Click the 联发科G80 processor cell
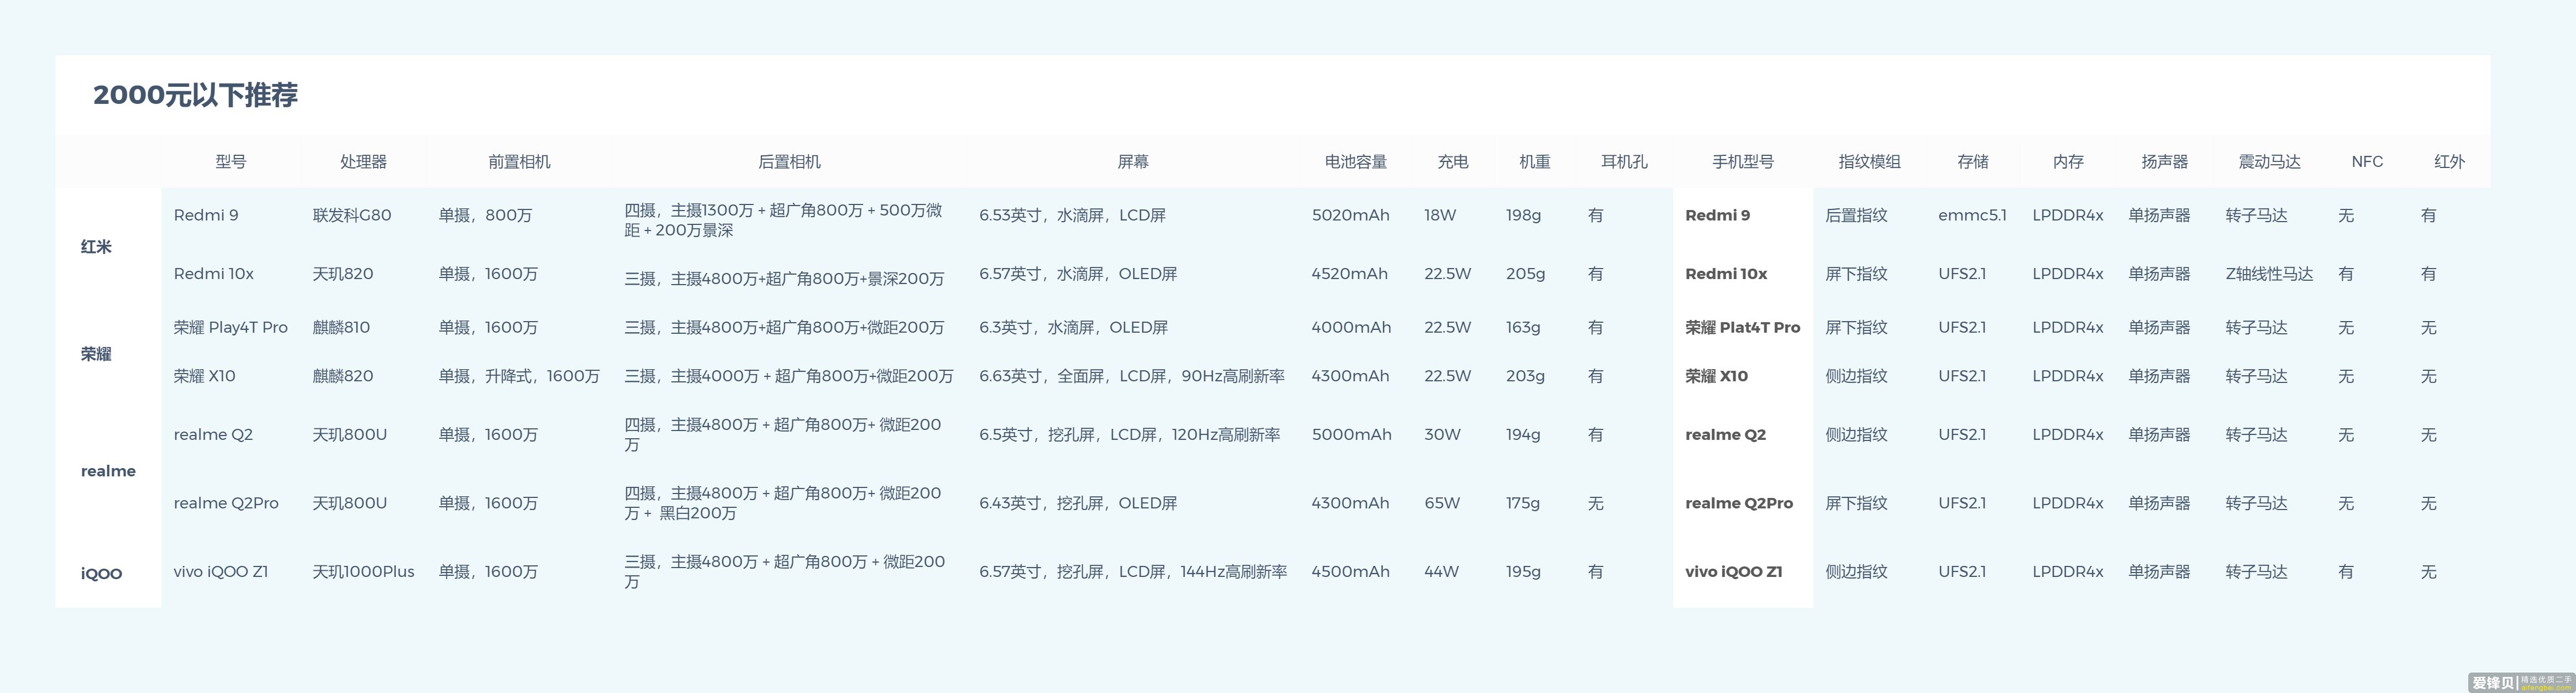Screen dimensions: 2576x693 [x=352, y=215]
